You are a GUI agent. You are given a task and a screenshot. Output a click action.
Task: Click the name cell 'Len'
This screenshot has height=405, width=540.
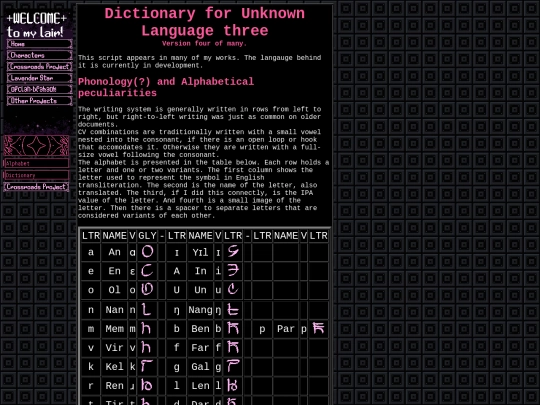click(x=200, y=386)
